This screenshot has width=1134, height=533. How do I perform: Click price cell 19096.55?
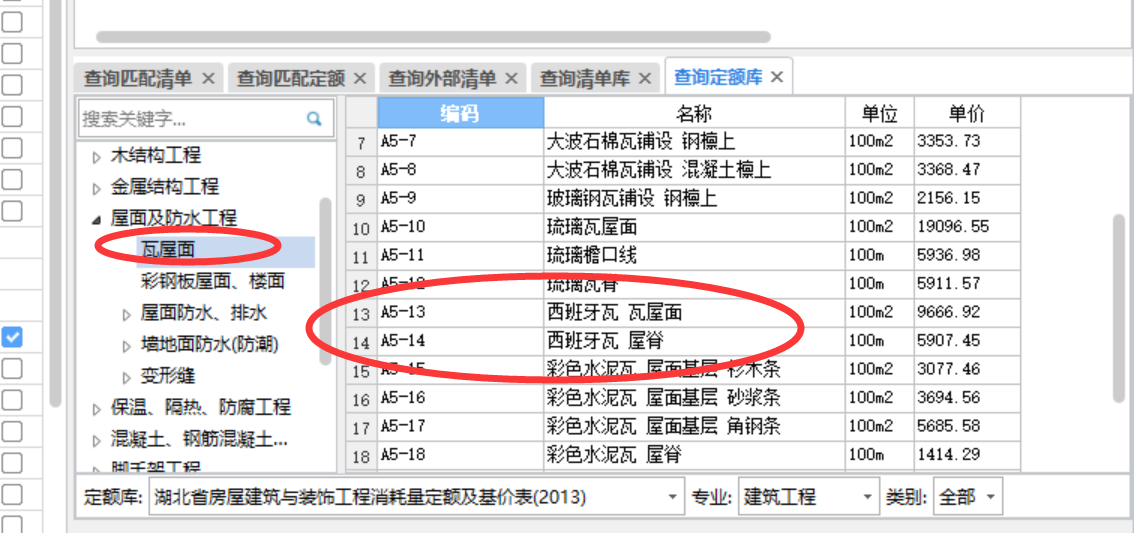(x=967, y=227)
